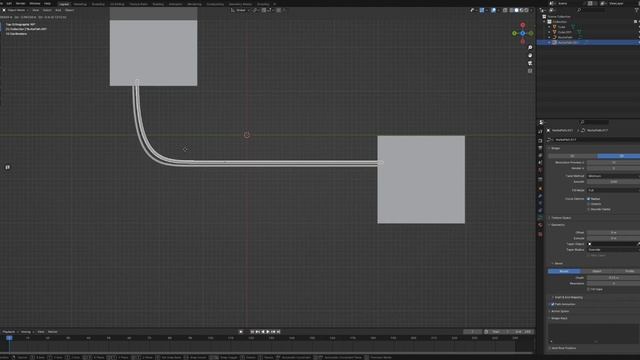Click the blue center circle of navigation gizmo
The width and height of the screenshot is (640, 360).
(522, 33)
